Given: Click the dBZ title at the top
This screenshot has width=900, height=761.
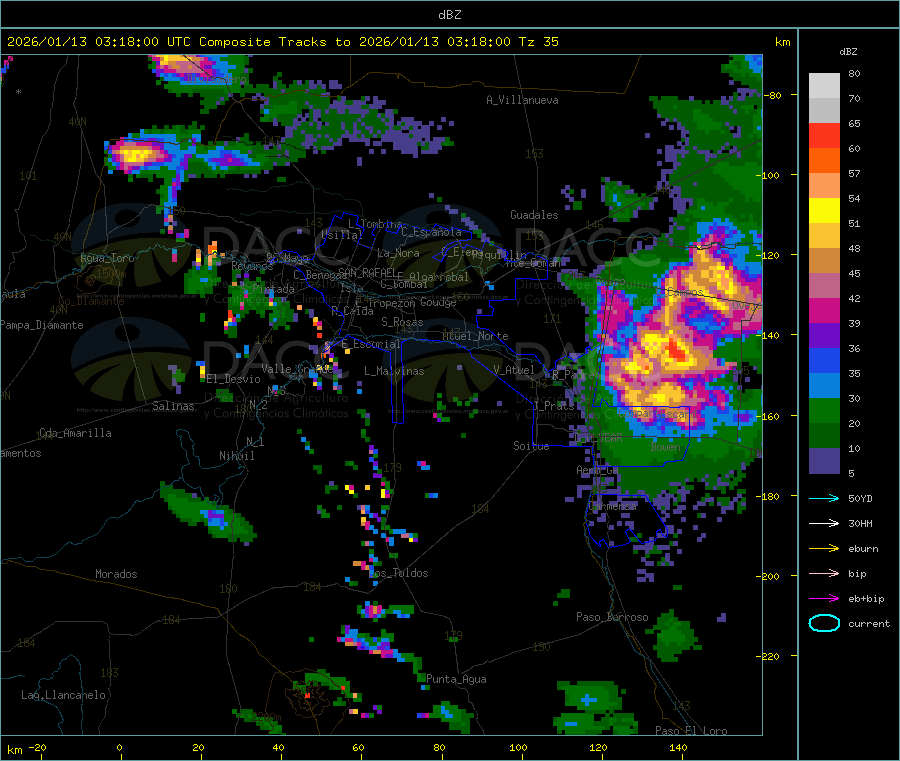Looking at the screenshot, I should (449, 14).
